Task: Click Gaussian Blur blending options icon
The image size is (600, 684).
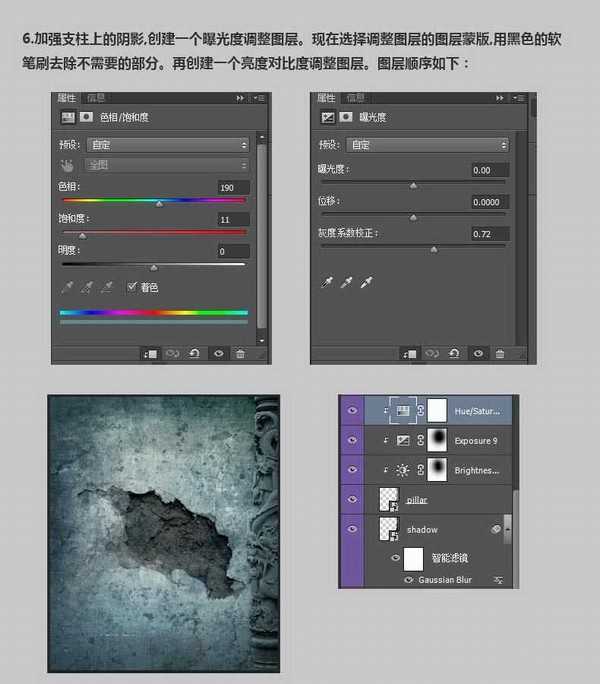Action: click(x=497, y=580)
